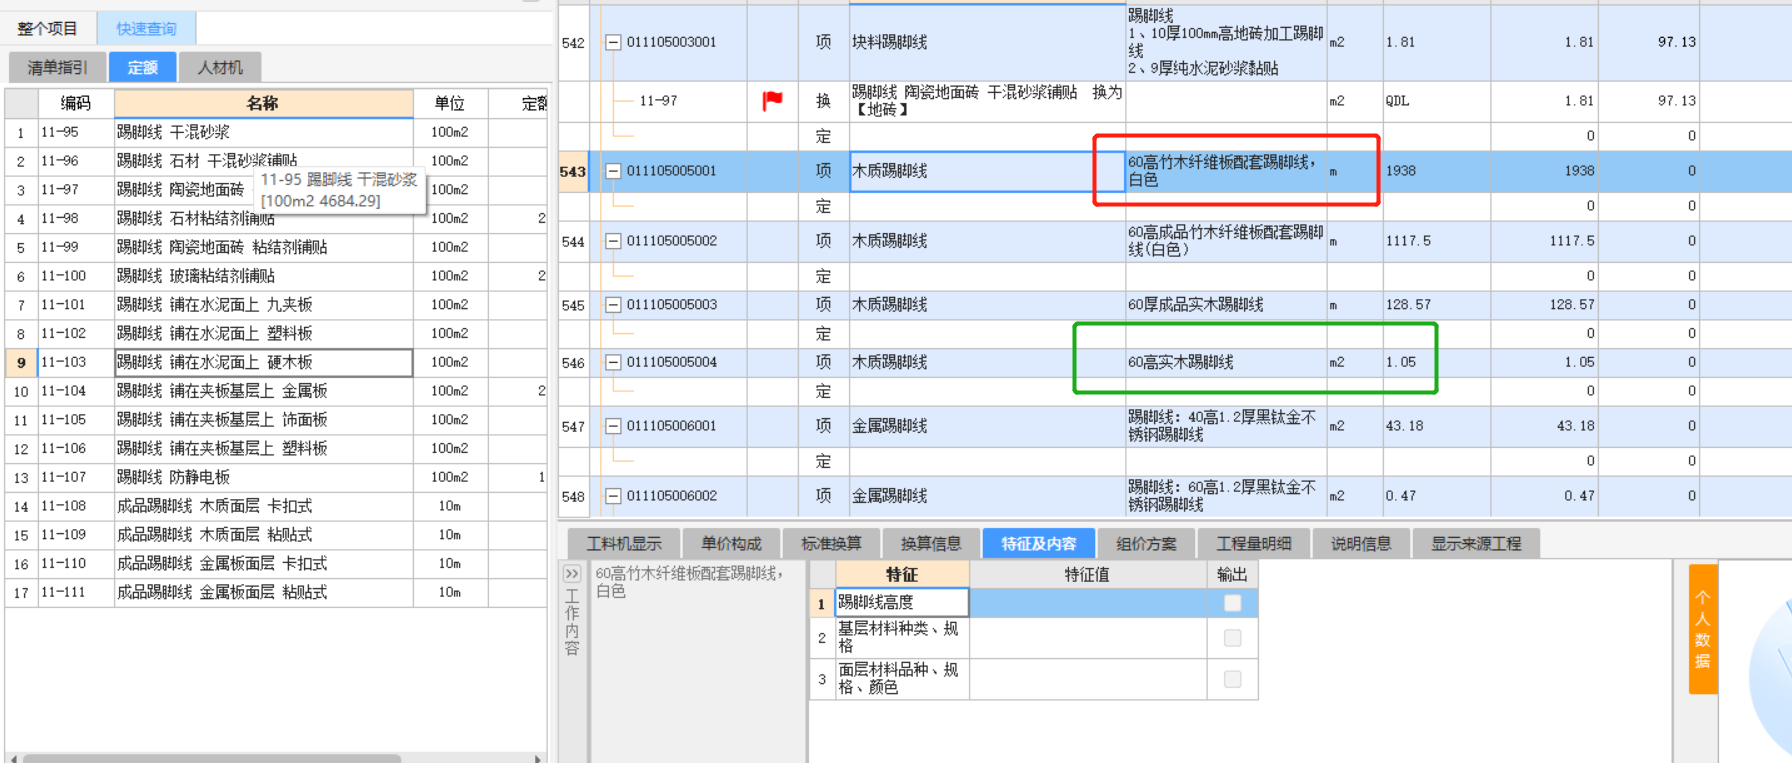Select quota 11-109 成品踢脚线 木质面层 粘贴式

264,535
